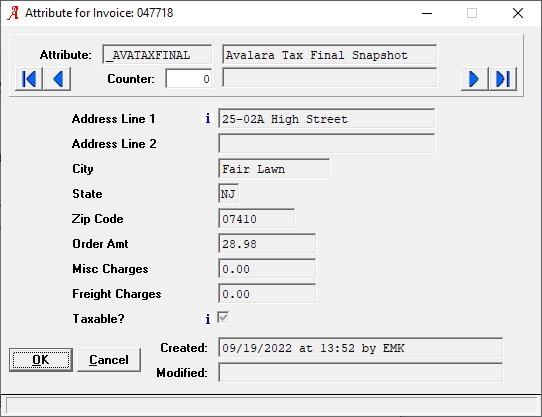Toggle the Taxable checkbox
The width and height of the screenshot is (542, 417).
[223, 317]
